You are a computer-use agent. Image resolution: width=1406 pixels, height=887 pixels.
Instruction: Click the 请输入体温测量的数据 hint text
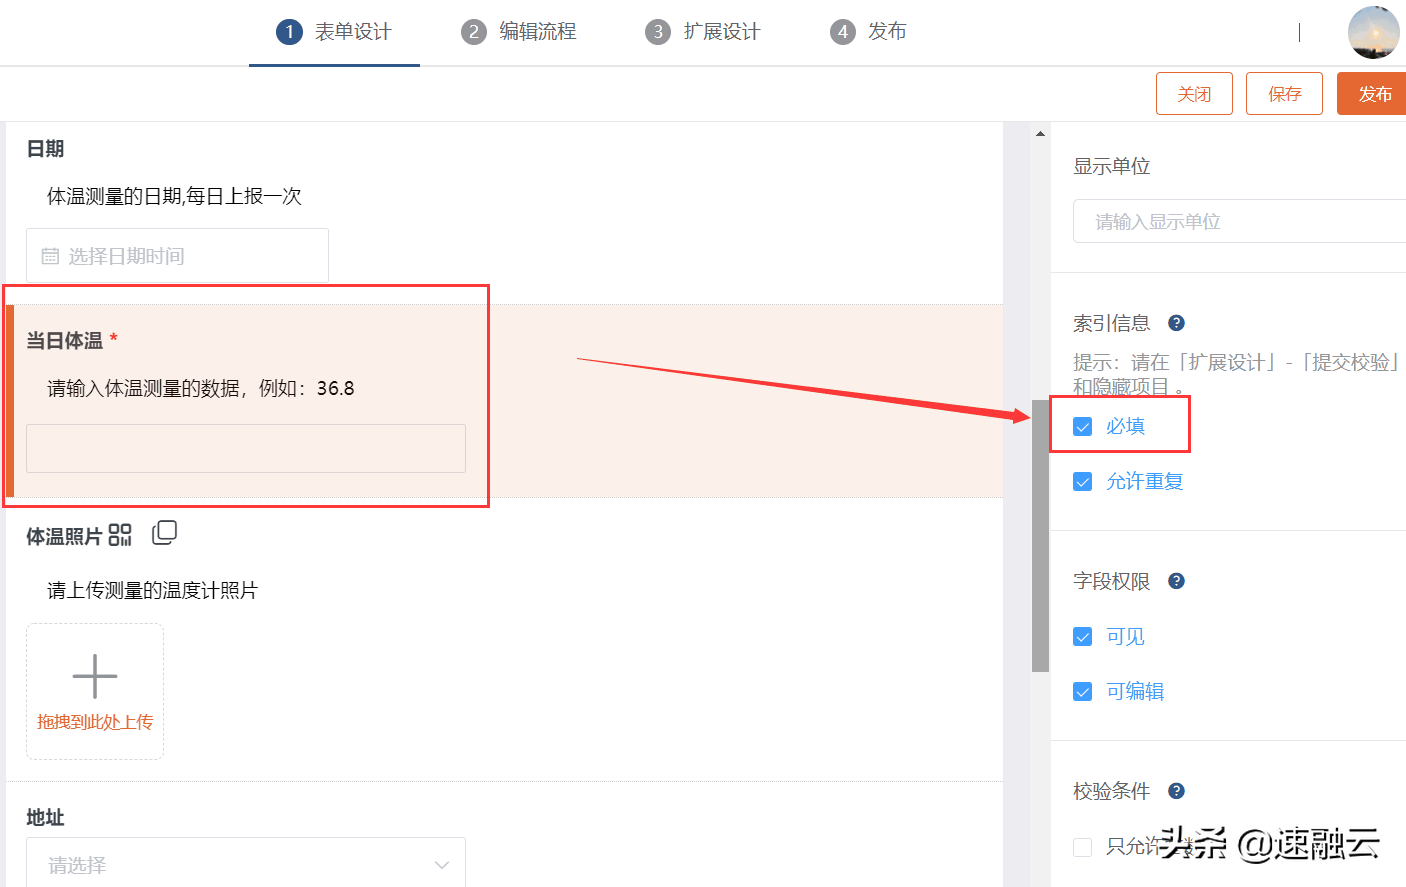201,388
